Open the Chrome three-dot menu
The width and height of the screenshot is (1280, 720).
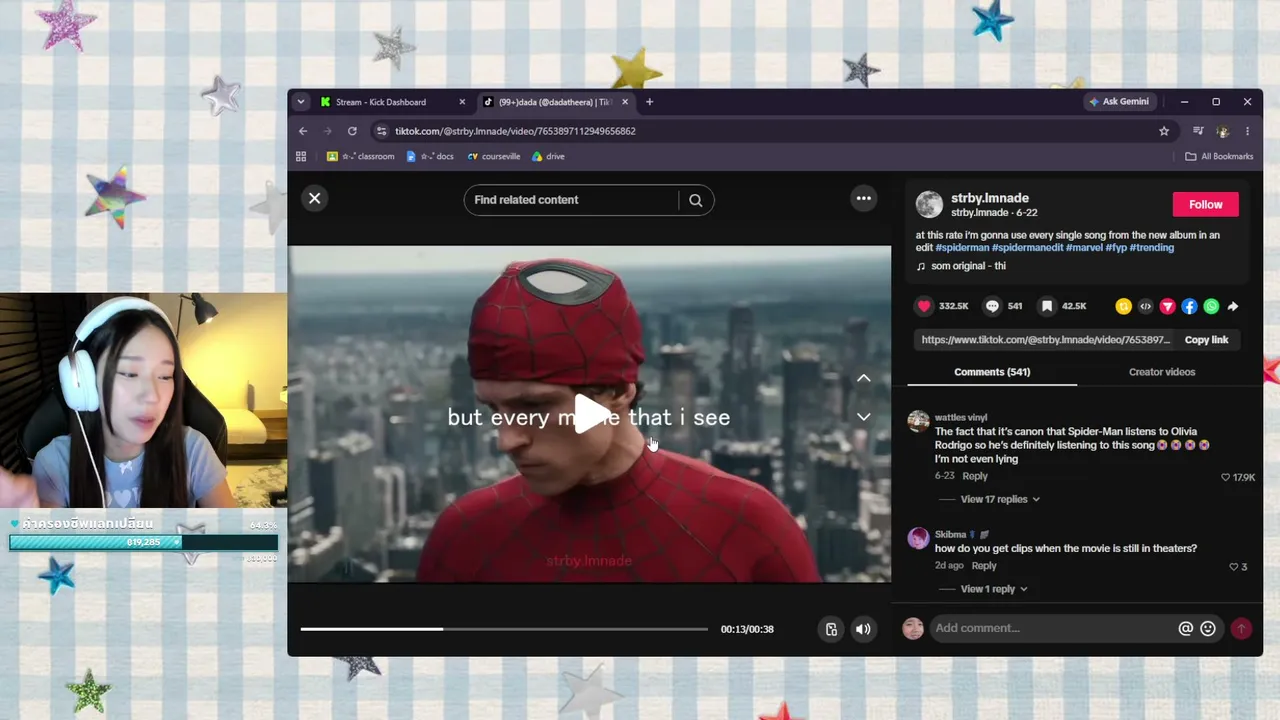click(x=1247, y=131)
